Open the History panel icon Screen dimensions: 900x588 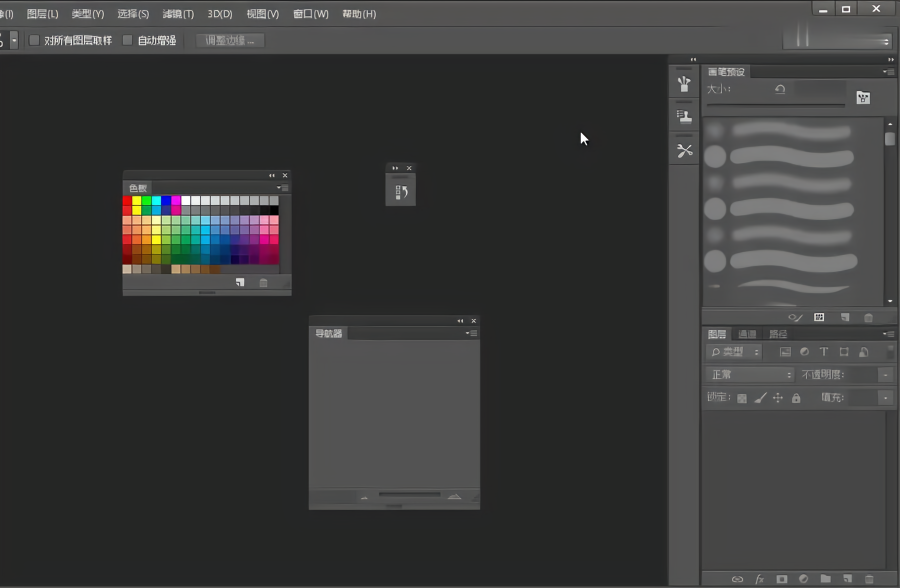(401, 190)
